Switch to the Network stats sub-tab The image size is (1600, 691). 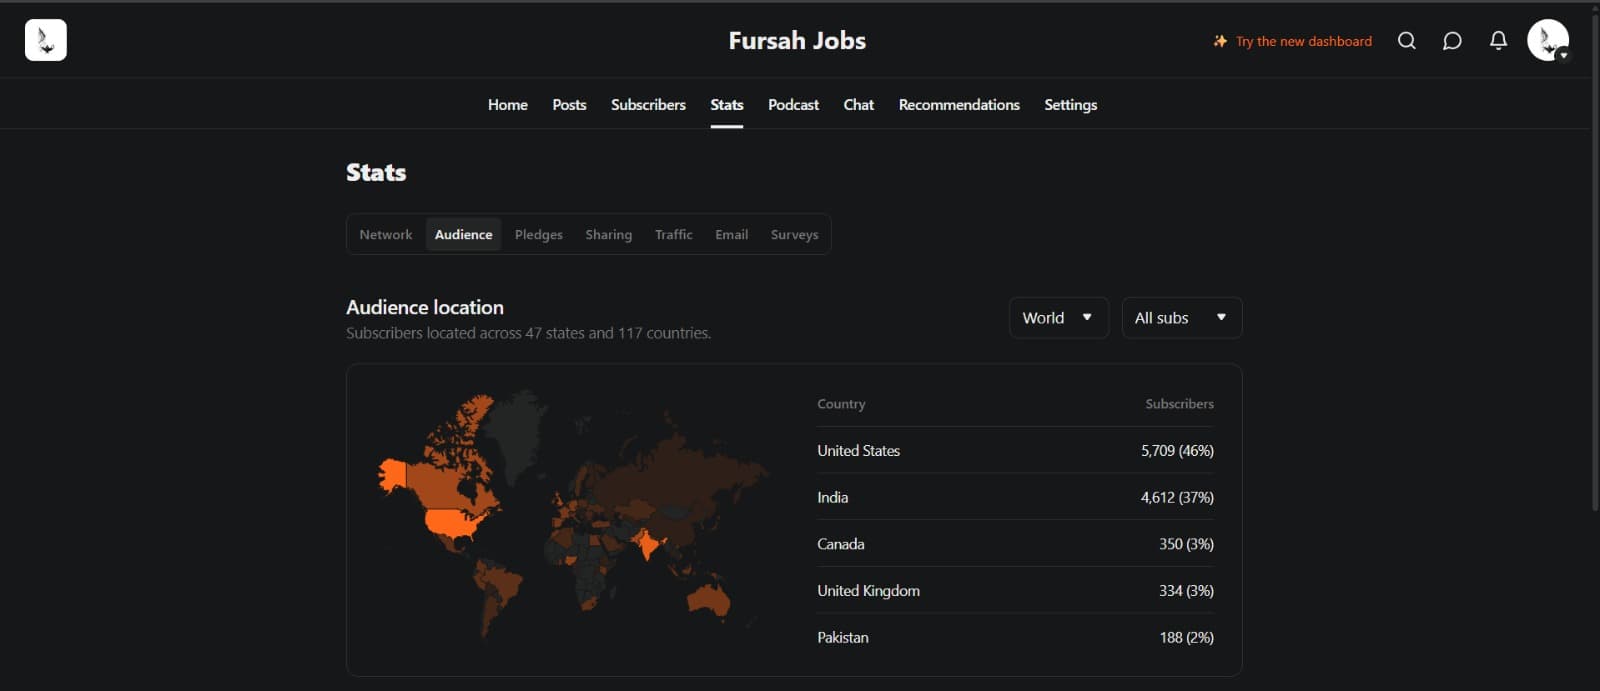tap(386, 234)
